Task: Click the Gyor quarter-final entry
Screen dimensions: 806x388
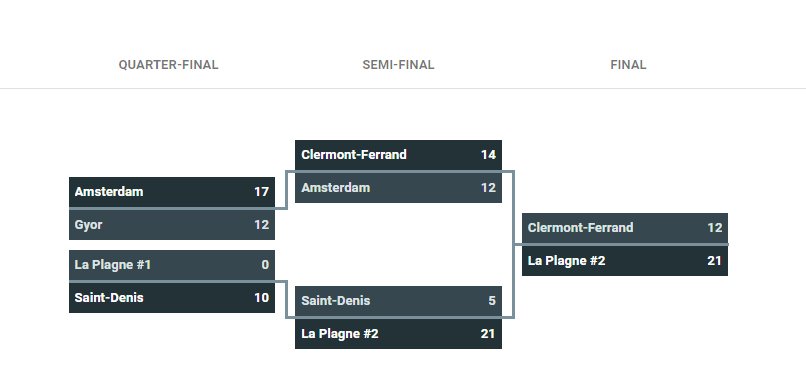Action: point(172,225)
